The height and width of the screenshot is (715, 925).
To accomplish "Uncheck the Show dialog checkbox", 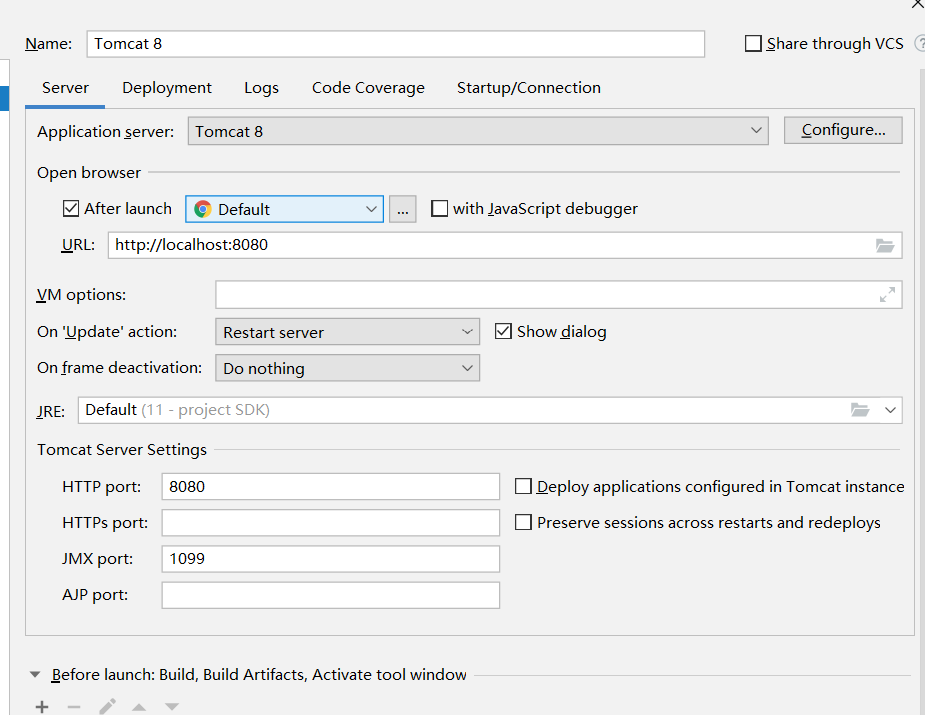I will (503, 332).
